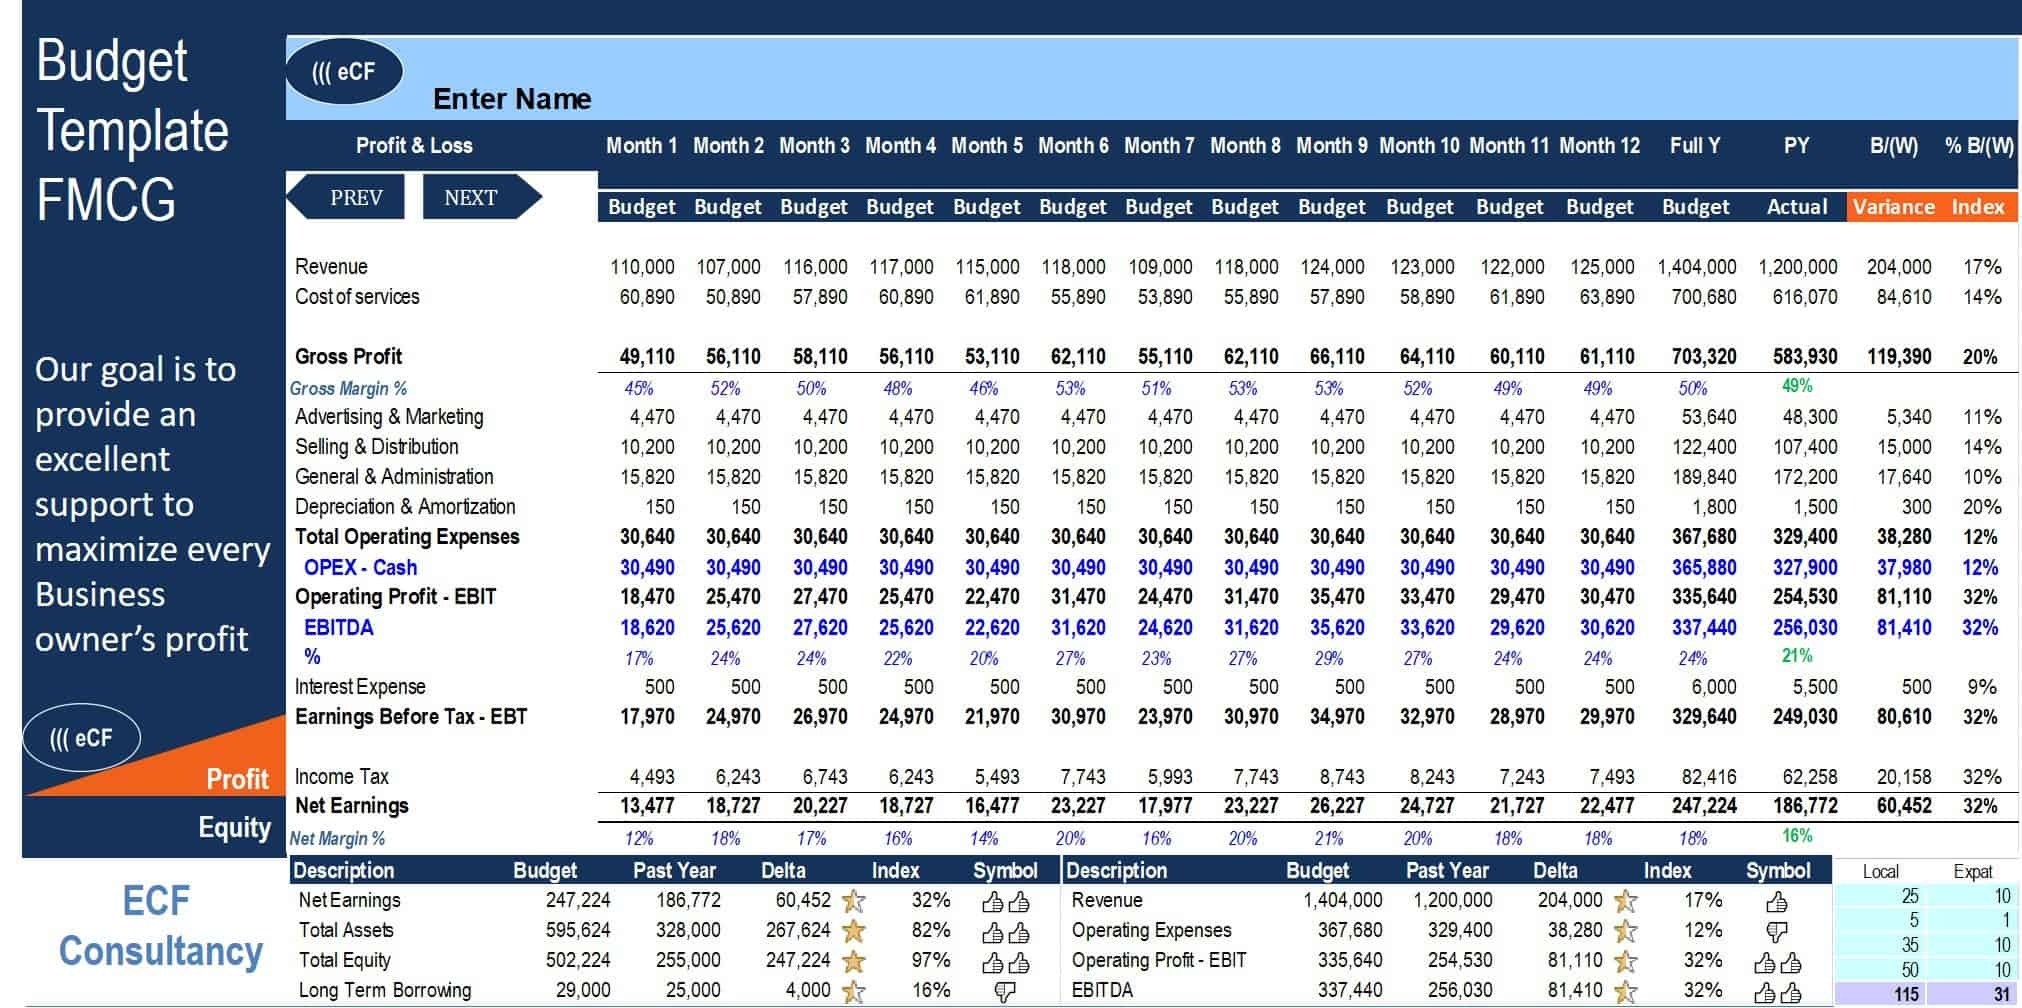Click the Enter Name field
Viewport: 2022px width, 1008px height.
click(x=511, y=99)
